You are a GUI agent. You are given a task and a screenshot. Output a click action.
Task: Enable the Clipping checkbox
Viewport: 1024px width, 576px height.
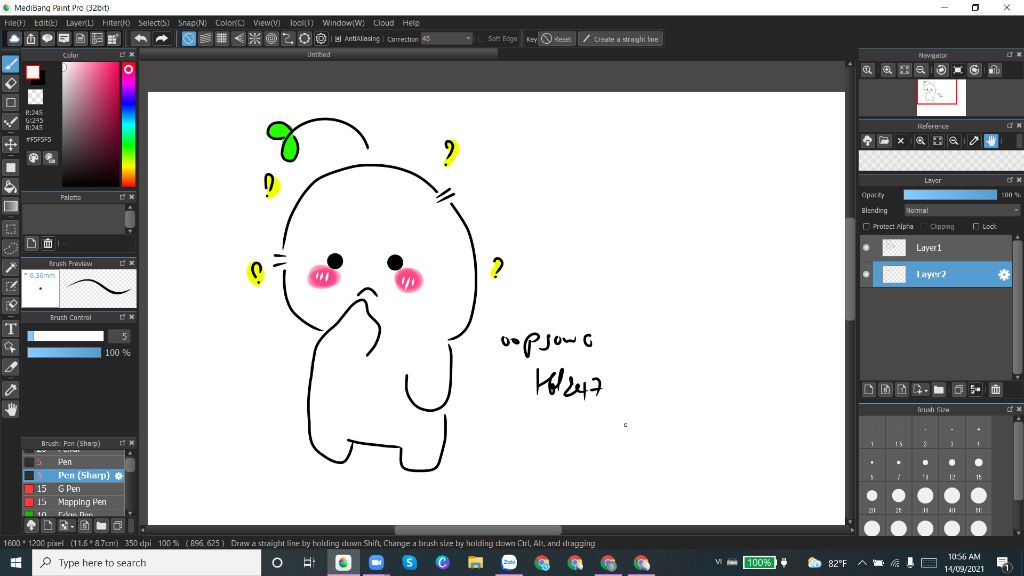coord(923,227)
